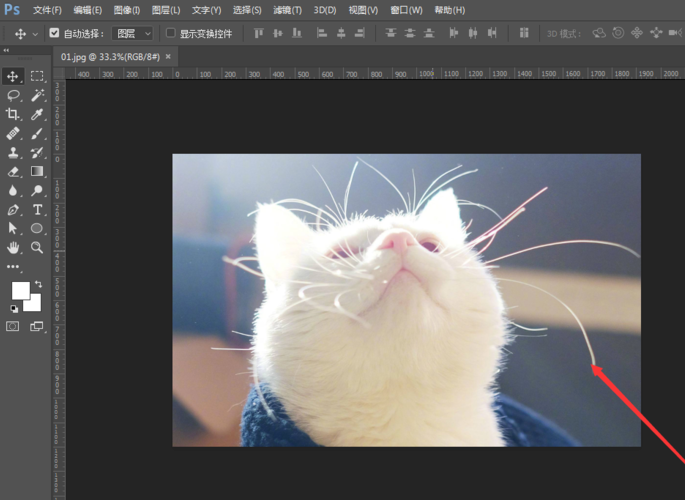Select the Magic Wand tool
The width and height of the screenshot is (685, 500).
[x=38, y=95]
